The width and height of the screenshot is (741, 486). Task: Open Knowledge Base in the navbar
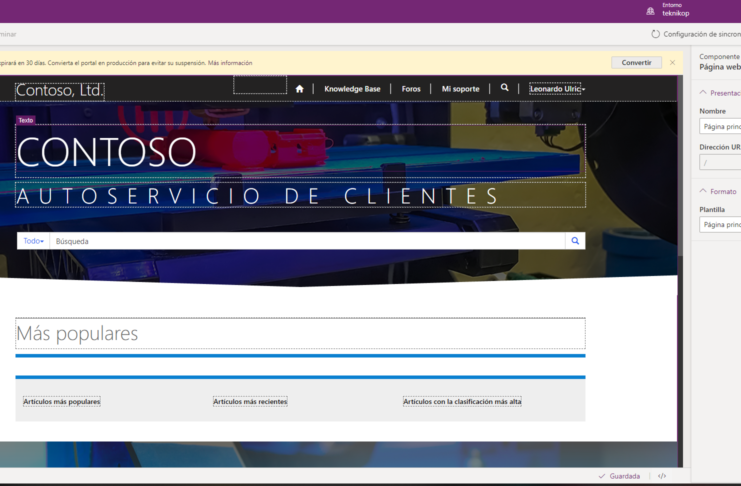tap(352, 89)
